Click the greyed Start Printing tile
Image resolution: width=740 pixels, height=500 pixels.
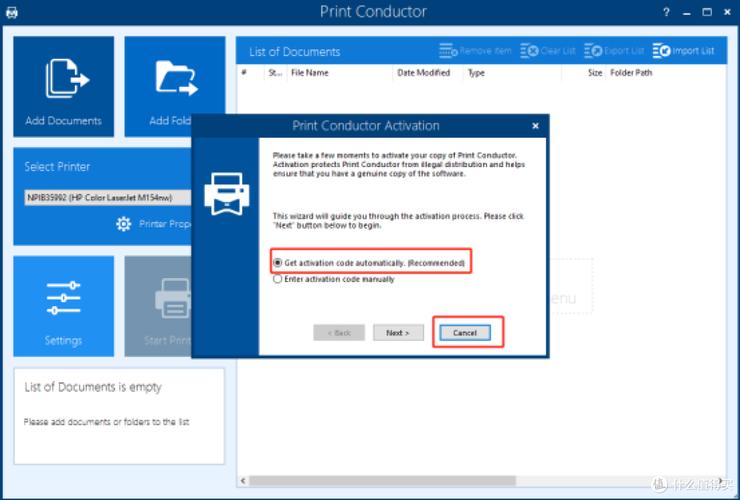(158, 306)
